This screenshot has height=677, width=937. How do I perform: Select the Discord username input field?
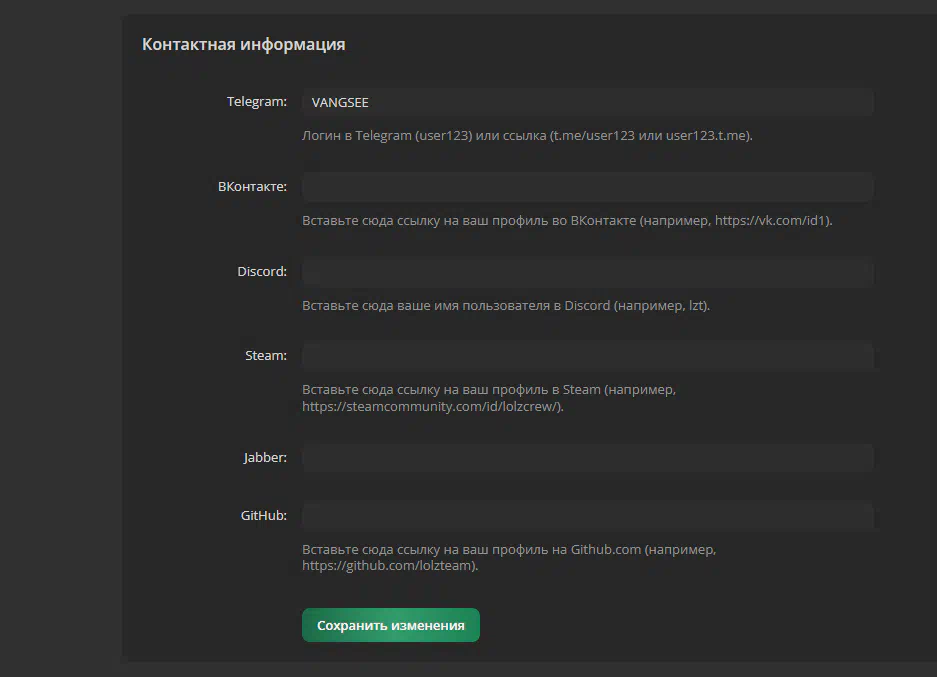[x=587, y=272]
